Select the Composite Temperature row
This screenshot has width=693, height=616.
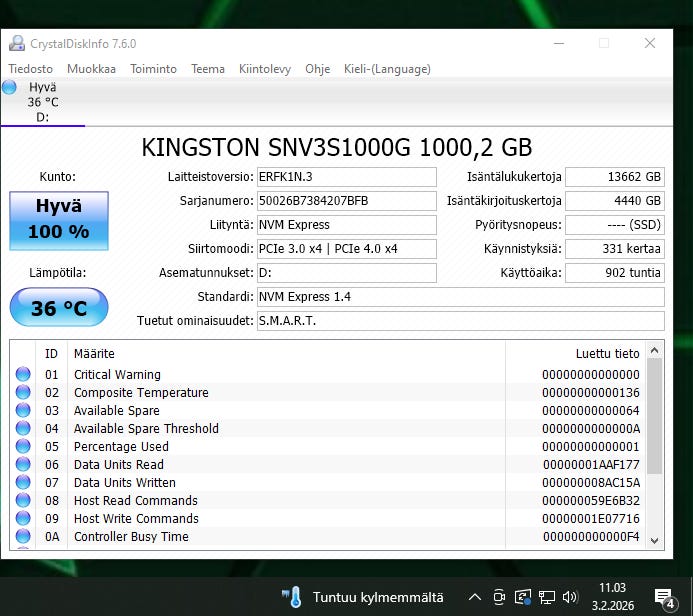[x=141, y=393]
